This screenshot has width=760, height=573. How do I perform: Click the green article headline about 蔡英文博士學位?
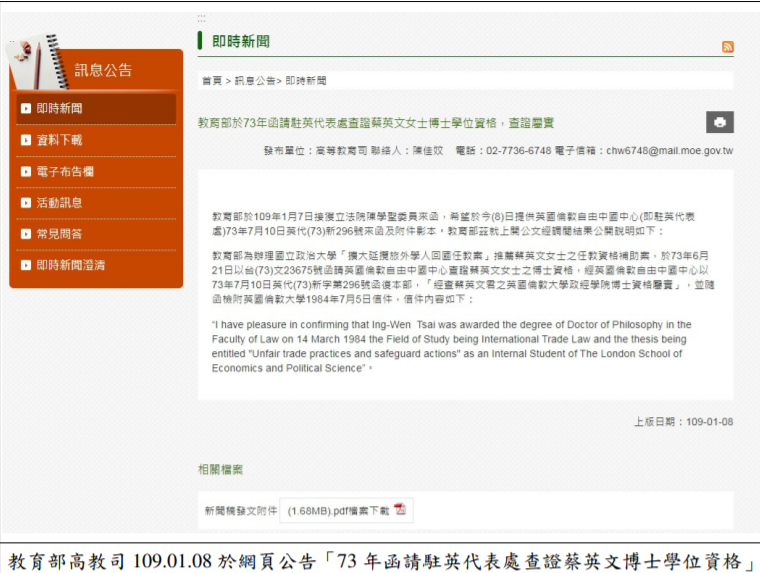(x=363, y=122)
